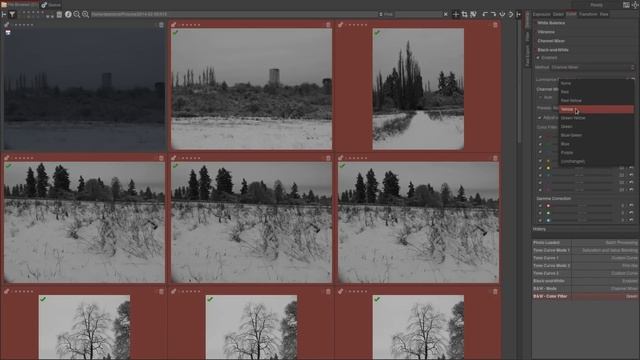Select Tone Curve Mode 1 history entry

click(585, 250)
